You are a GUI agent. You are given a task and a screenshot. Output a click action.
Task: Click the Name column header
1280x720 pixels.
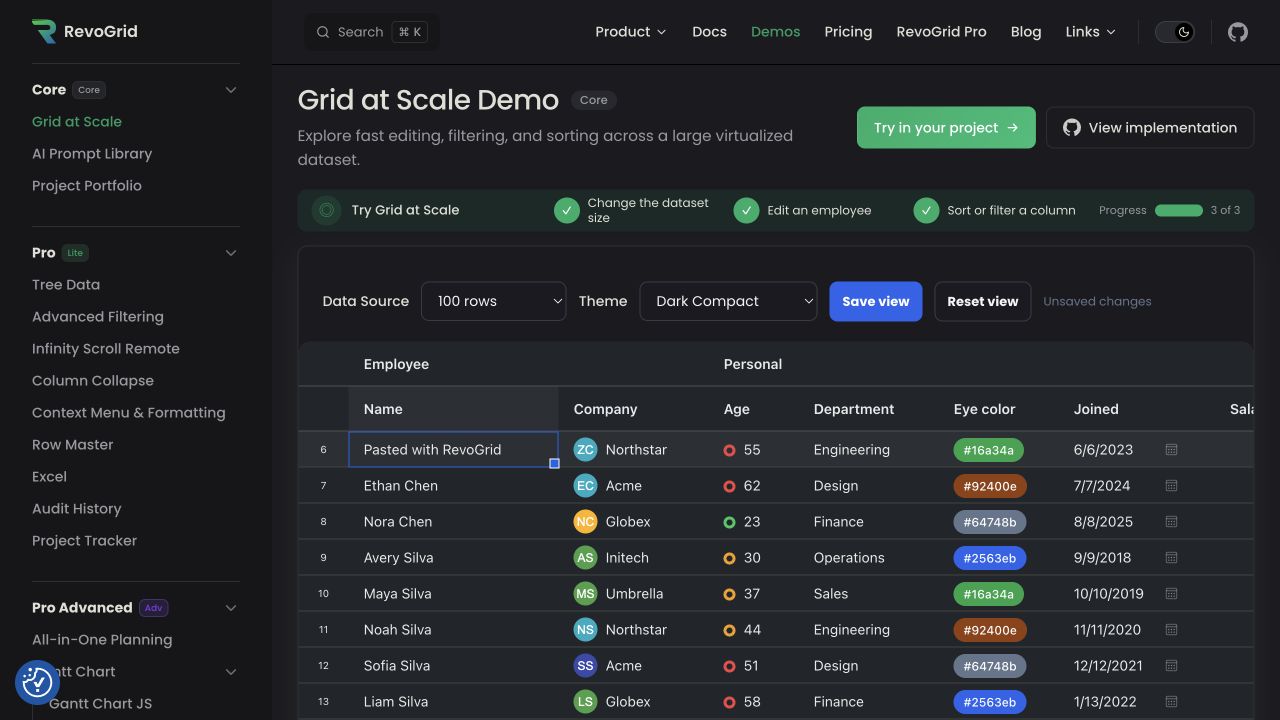point(453,409)
